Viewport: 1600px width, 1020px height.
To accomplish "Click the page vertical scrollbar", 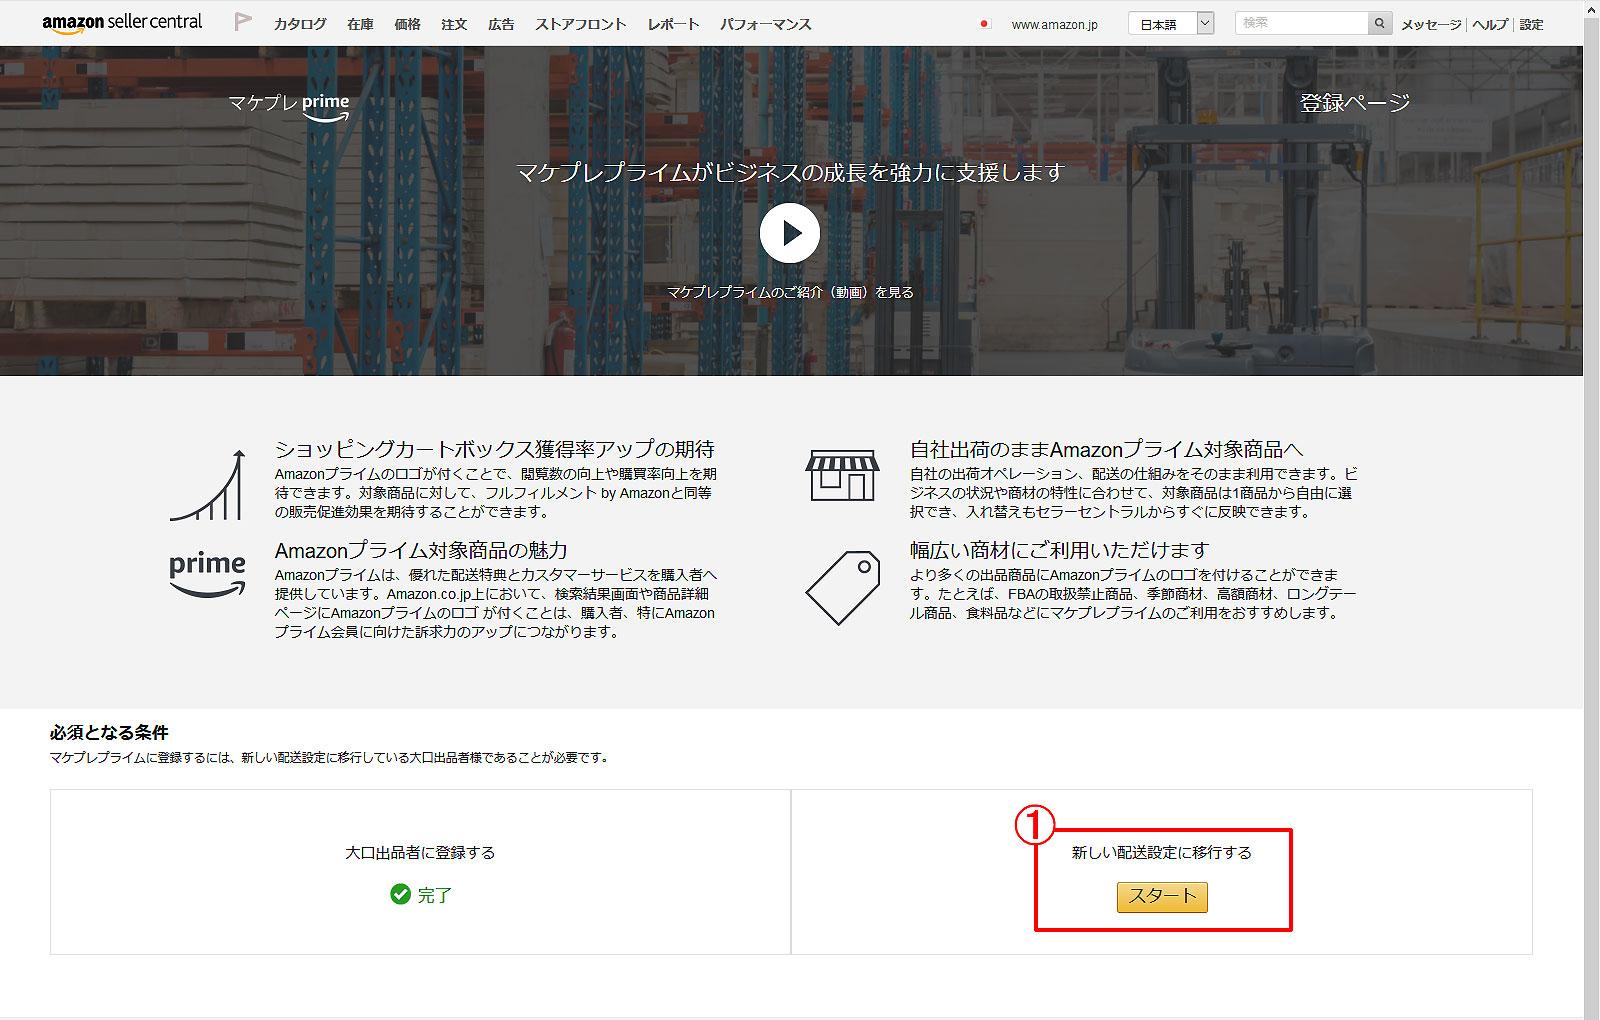I will point(1591,510).
